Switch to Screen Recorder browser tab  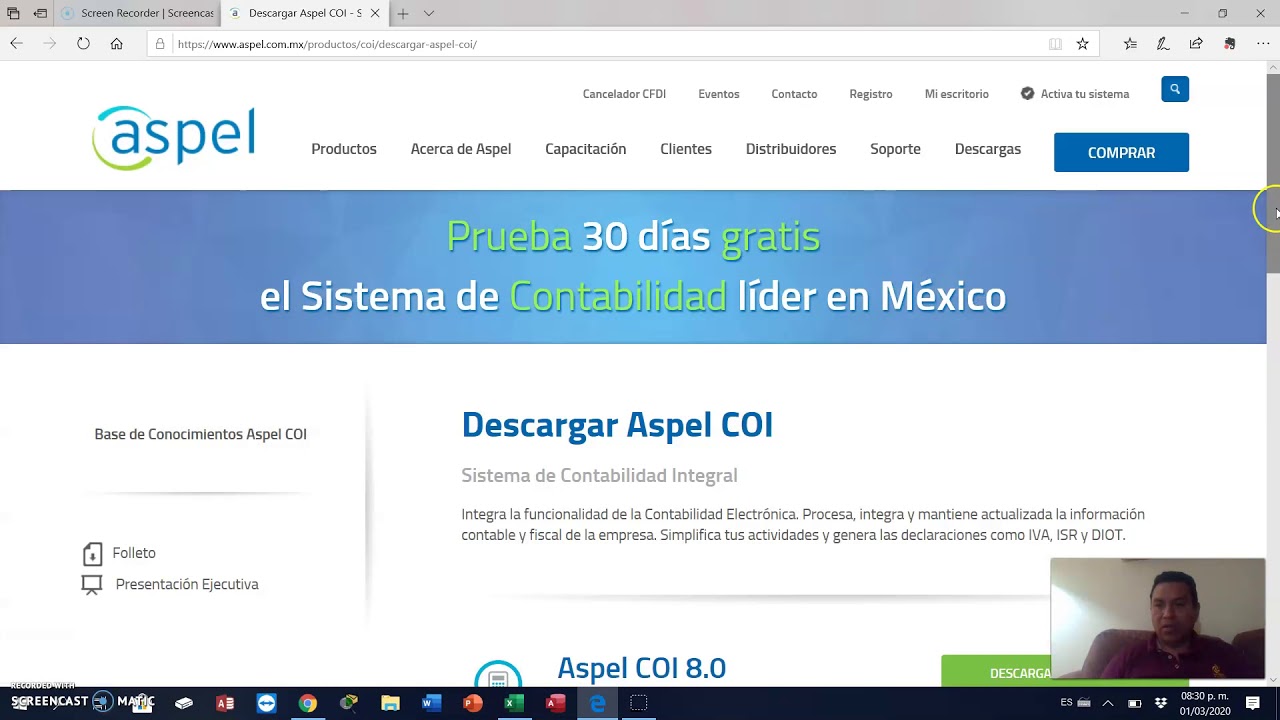(x=138, y=13)
